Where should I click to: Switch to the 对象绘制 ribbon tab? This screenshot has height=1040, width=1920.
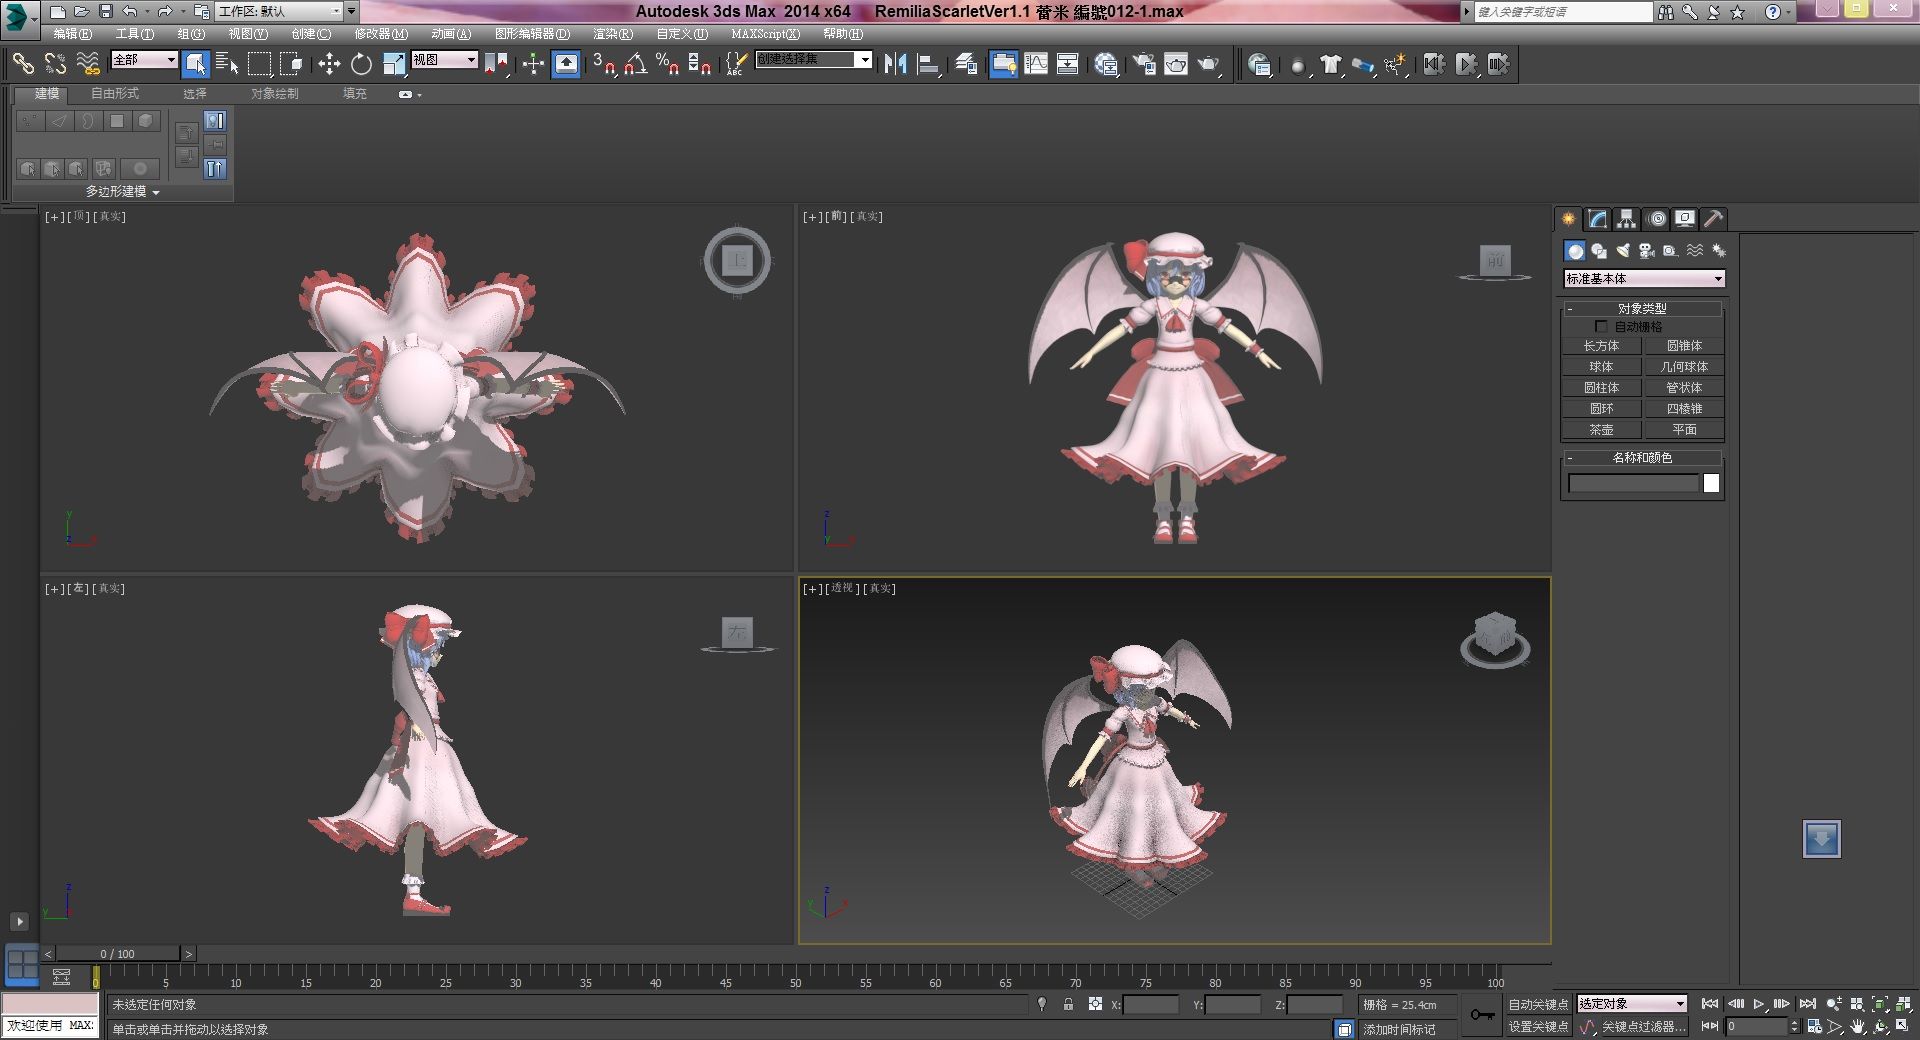(x=274, y=94)
